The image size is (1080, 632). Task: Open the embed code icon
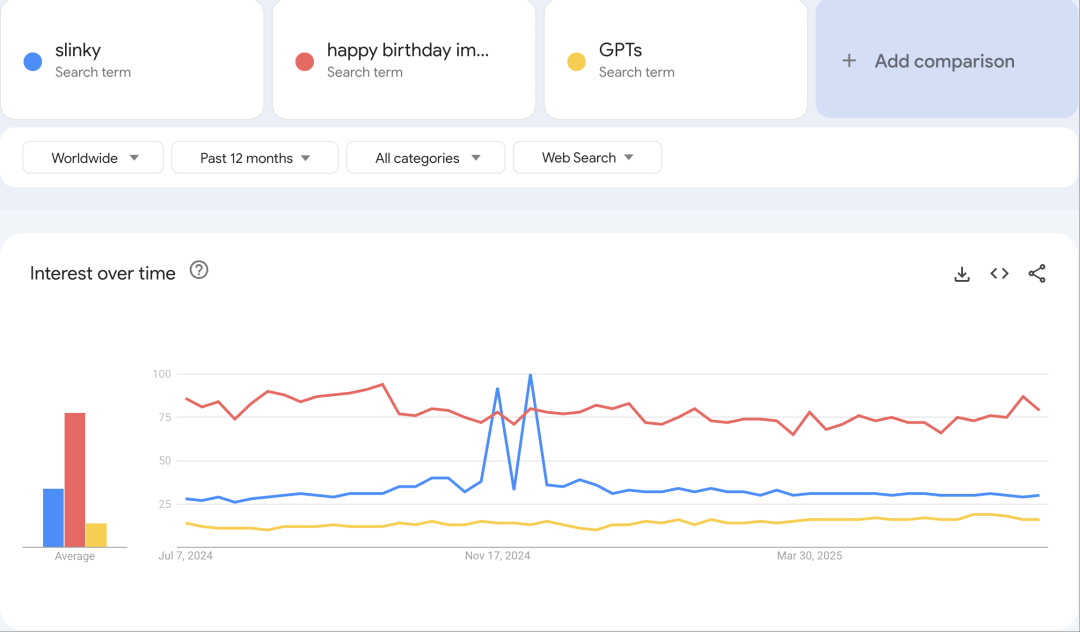[999, 274]
